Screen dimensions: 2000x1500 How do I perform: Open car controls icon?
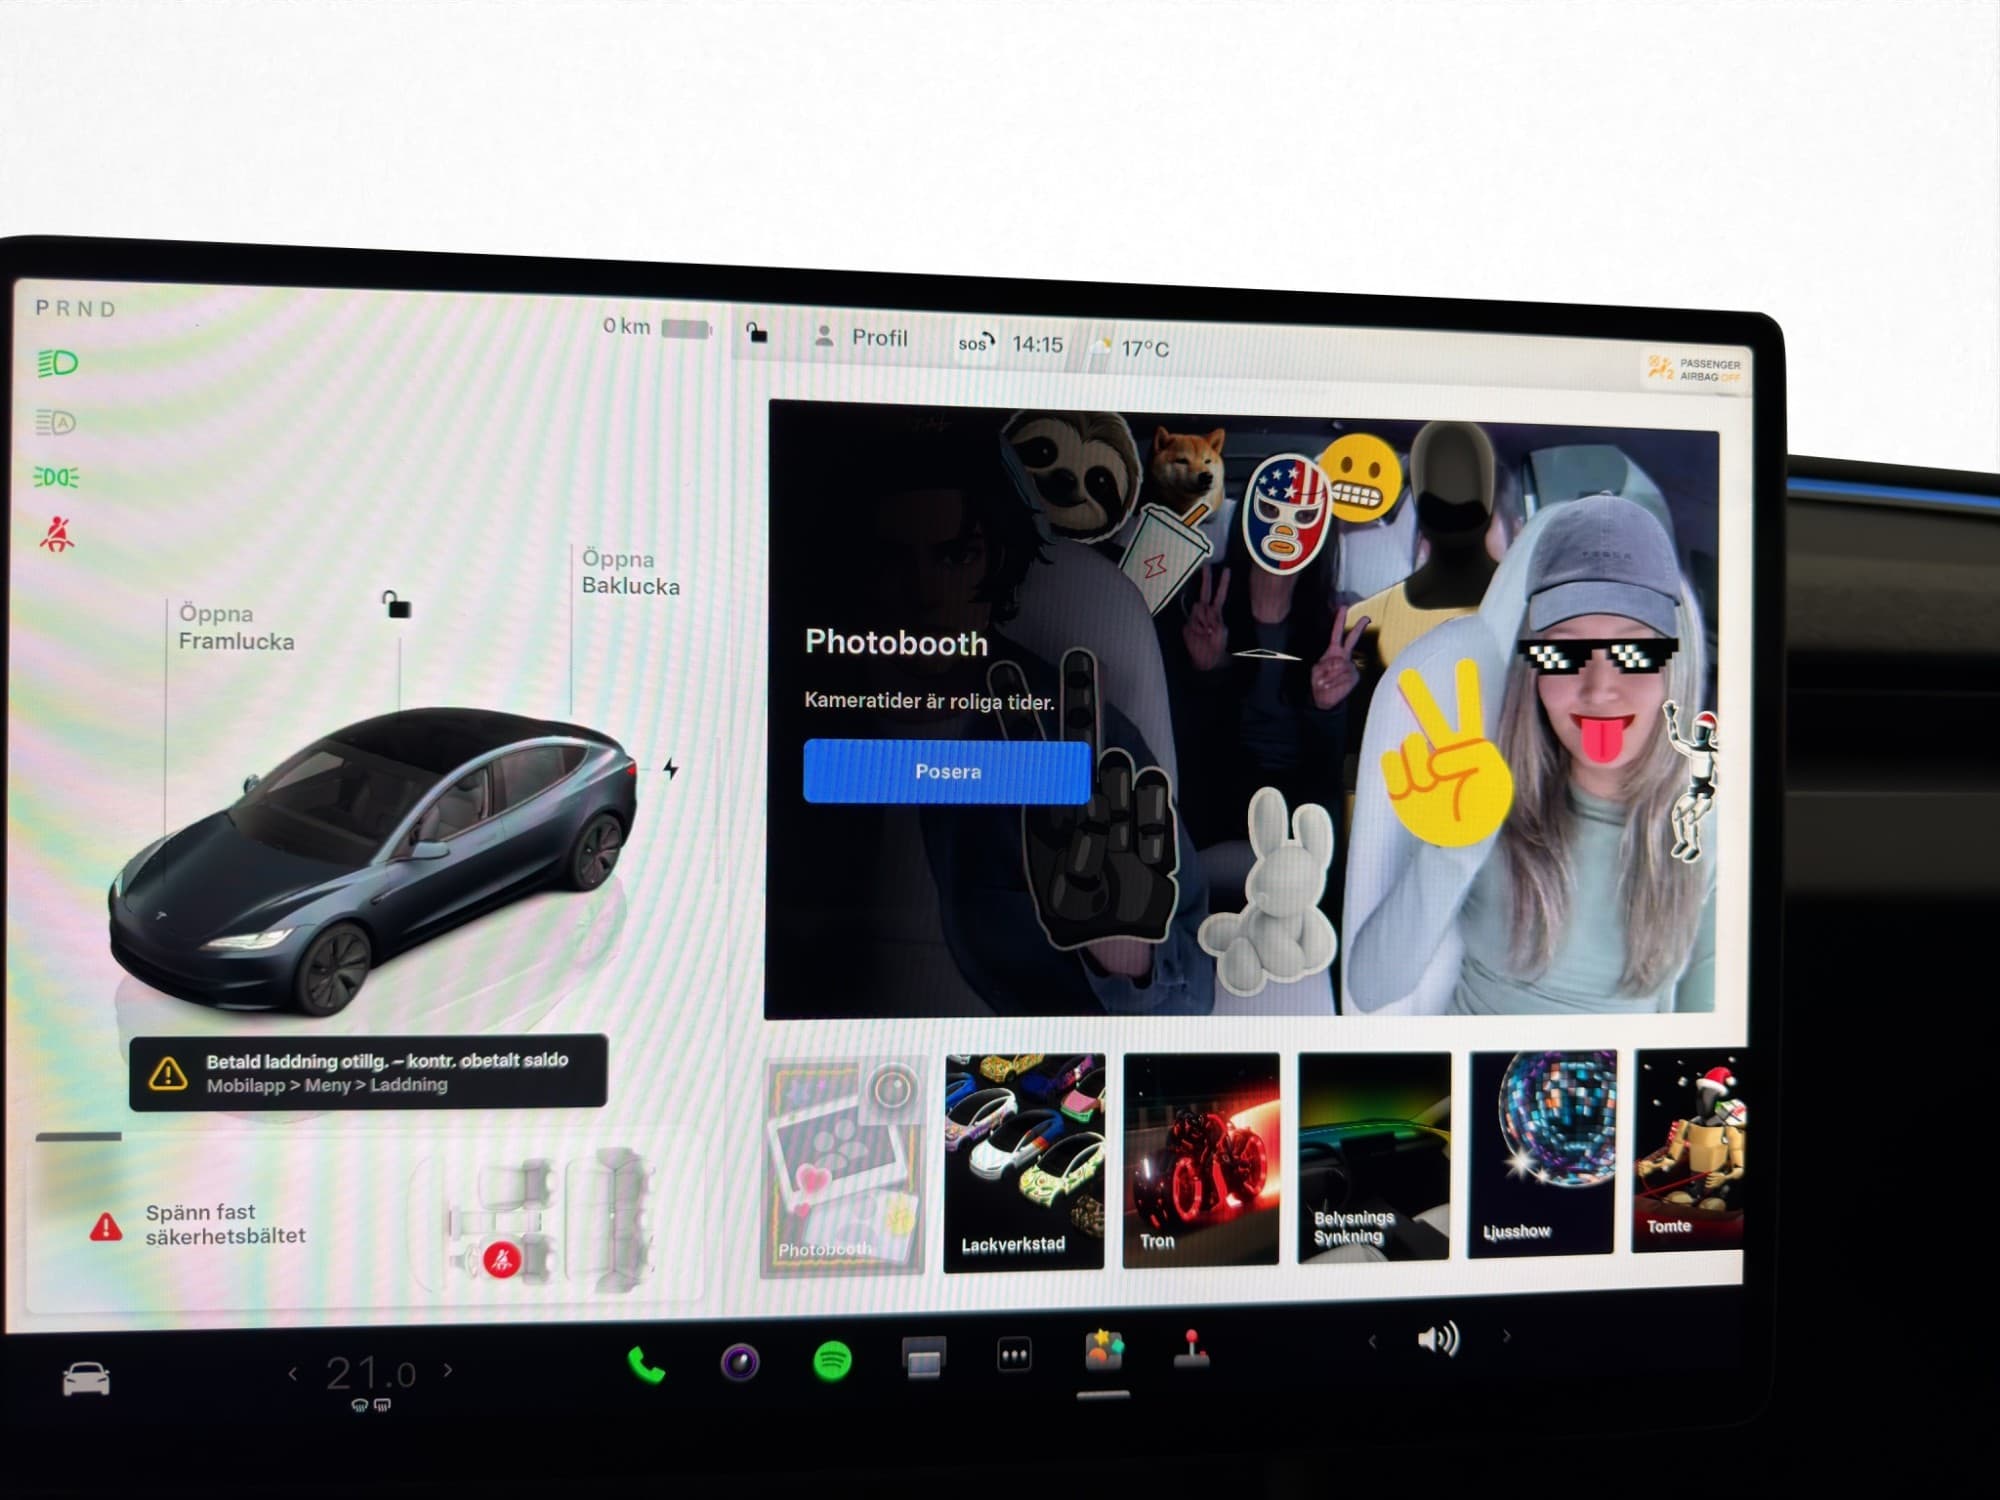86,1379
